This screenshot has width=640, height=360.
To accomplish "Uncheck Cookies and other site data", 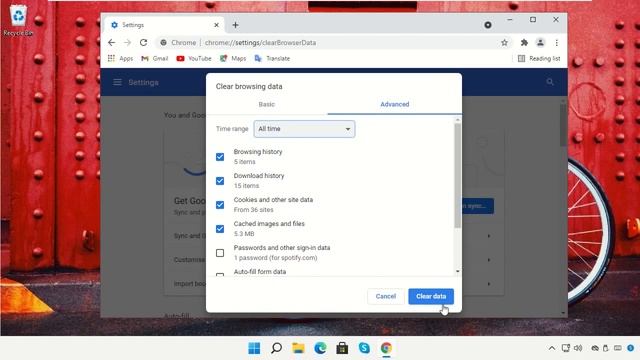I will point(220,205).
